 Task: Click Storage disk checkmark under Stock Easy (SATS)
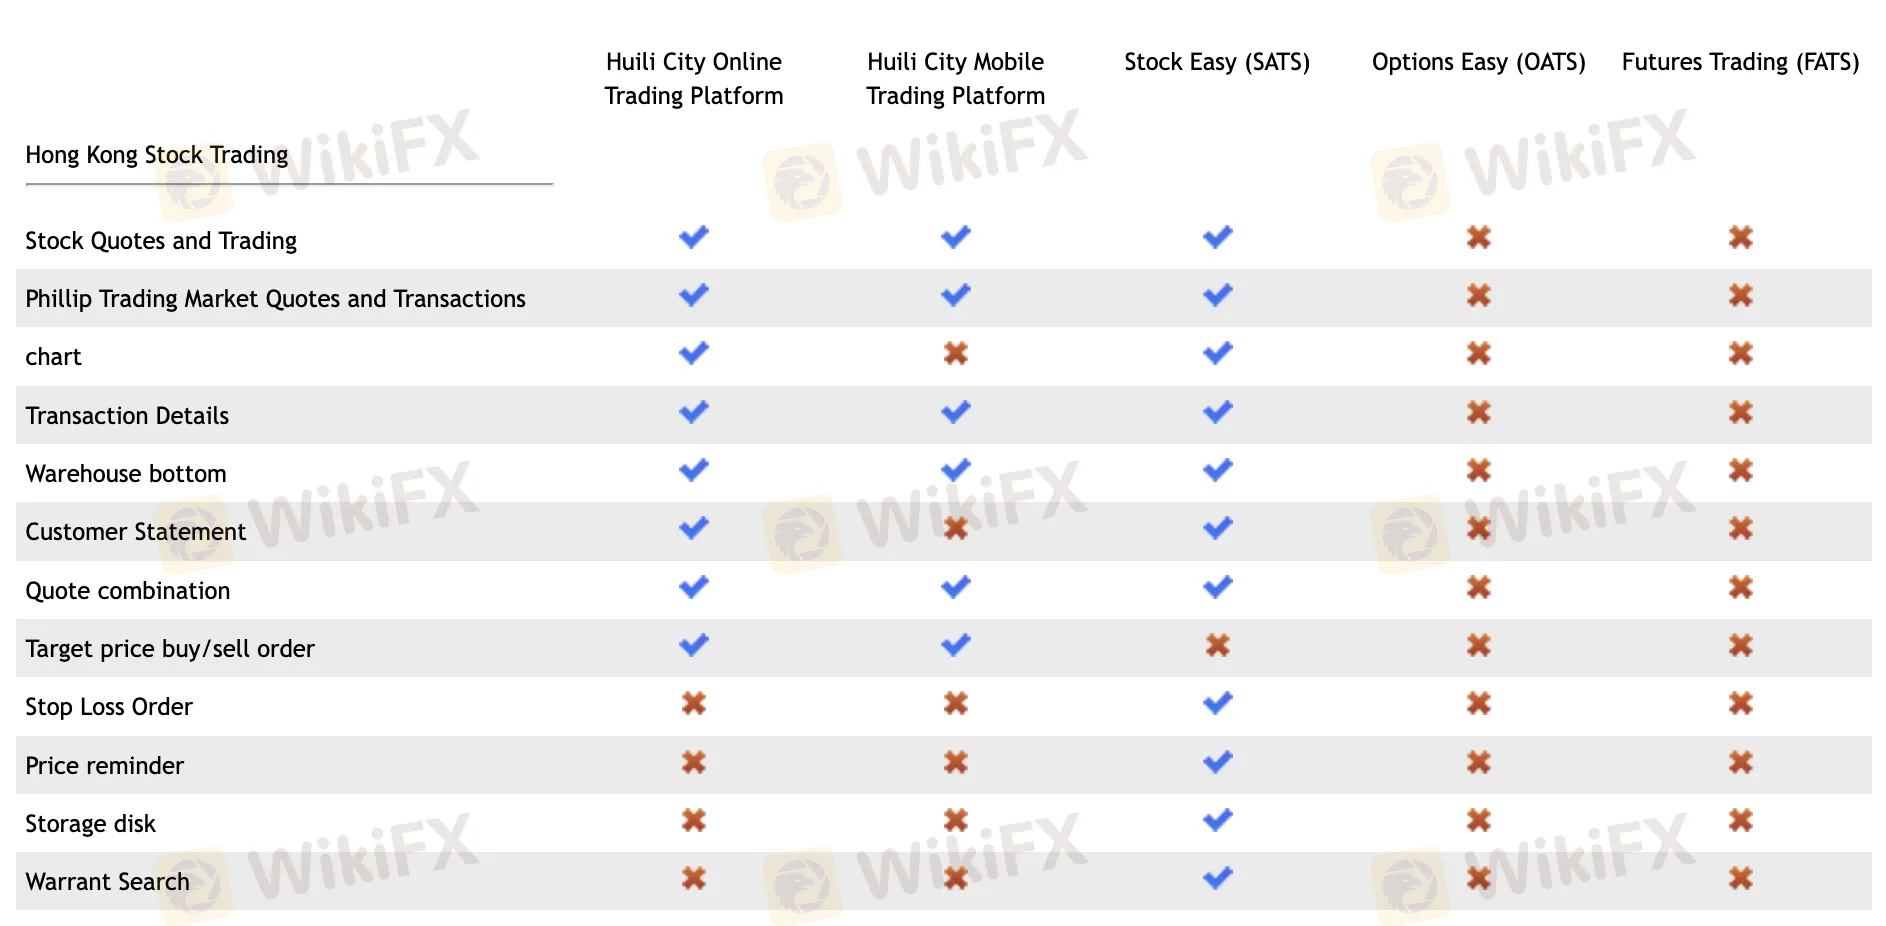pyautogui.click(x=1217, y=821)
